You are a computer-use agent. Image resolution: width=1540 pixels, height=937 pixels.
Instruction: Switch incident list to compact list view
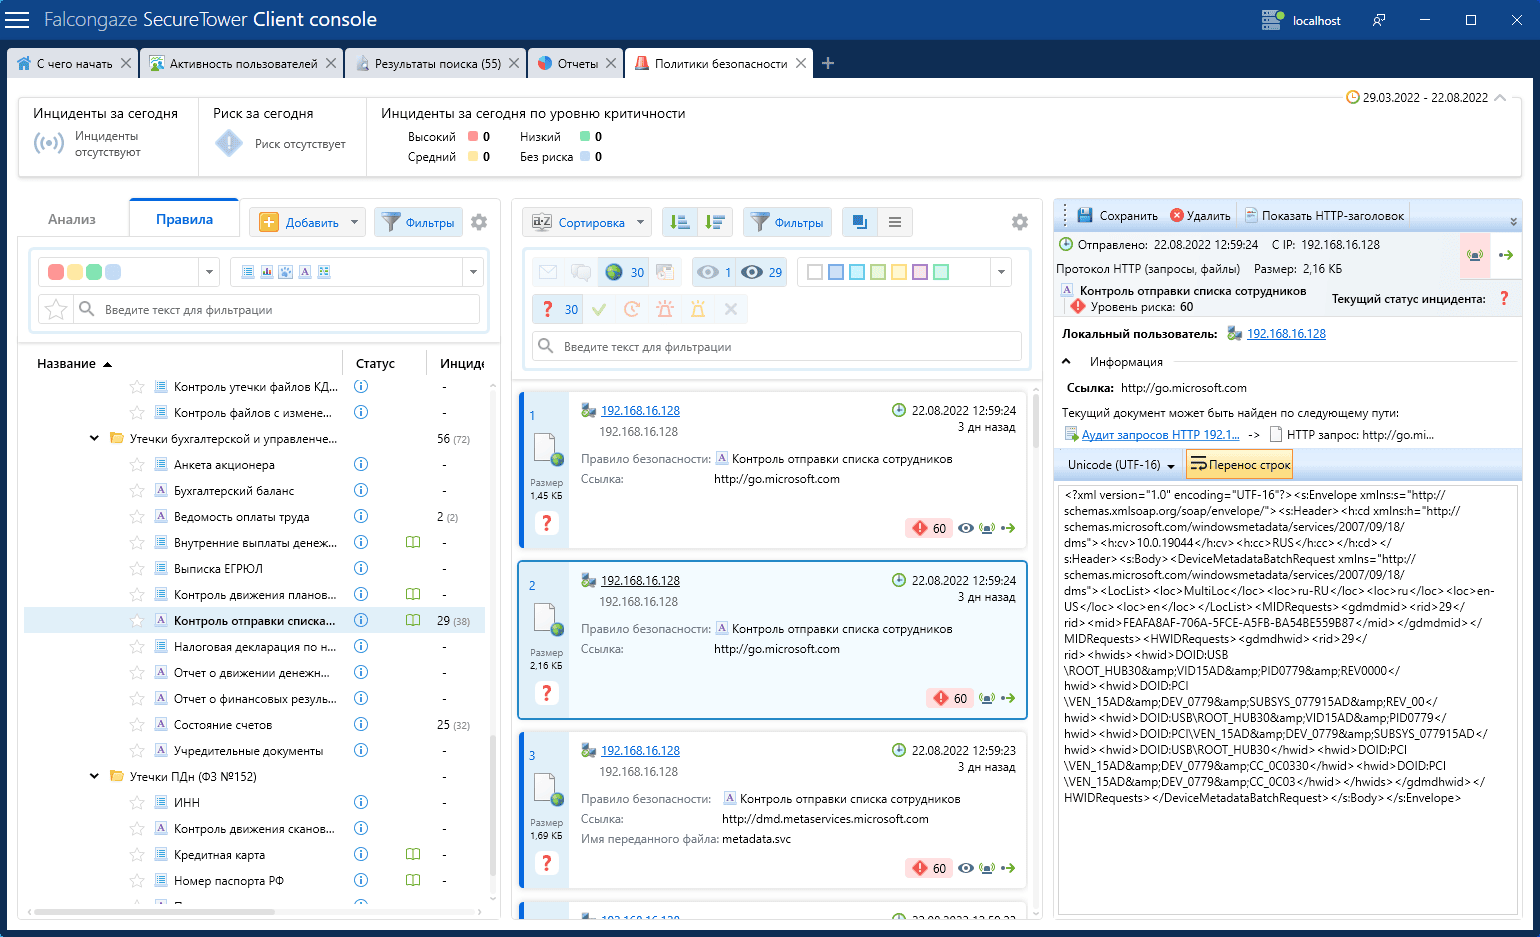[x=895, y=222]
